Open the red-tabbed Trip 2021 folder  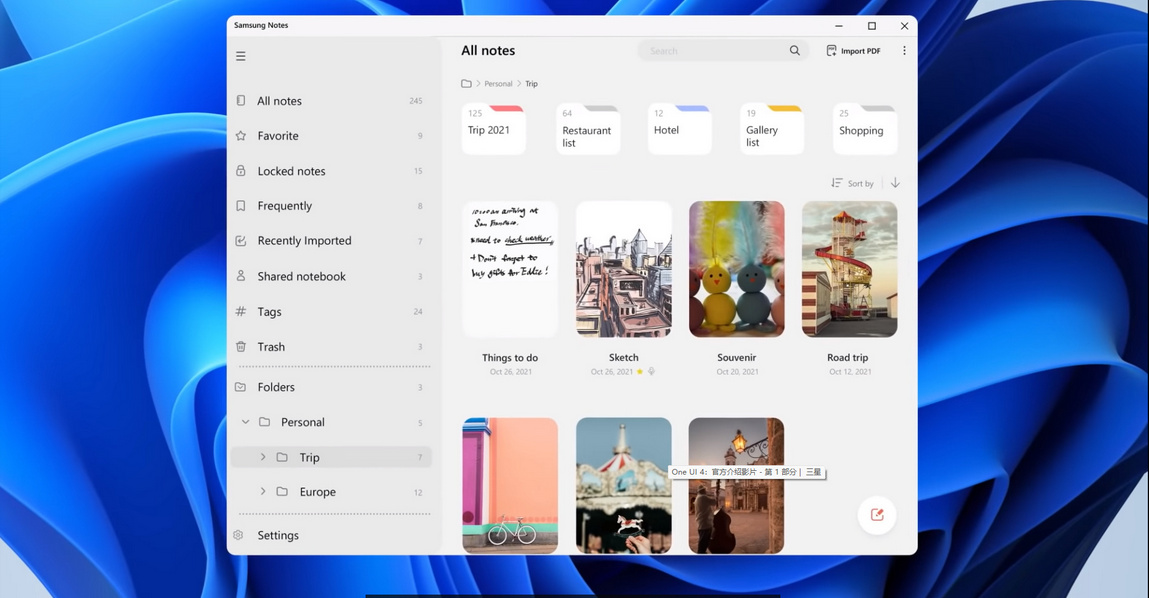tap(494, 130)
